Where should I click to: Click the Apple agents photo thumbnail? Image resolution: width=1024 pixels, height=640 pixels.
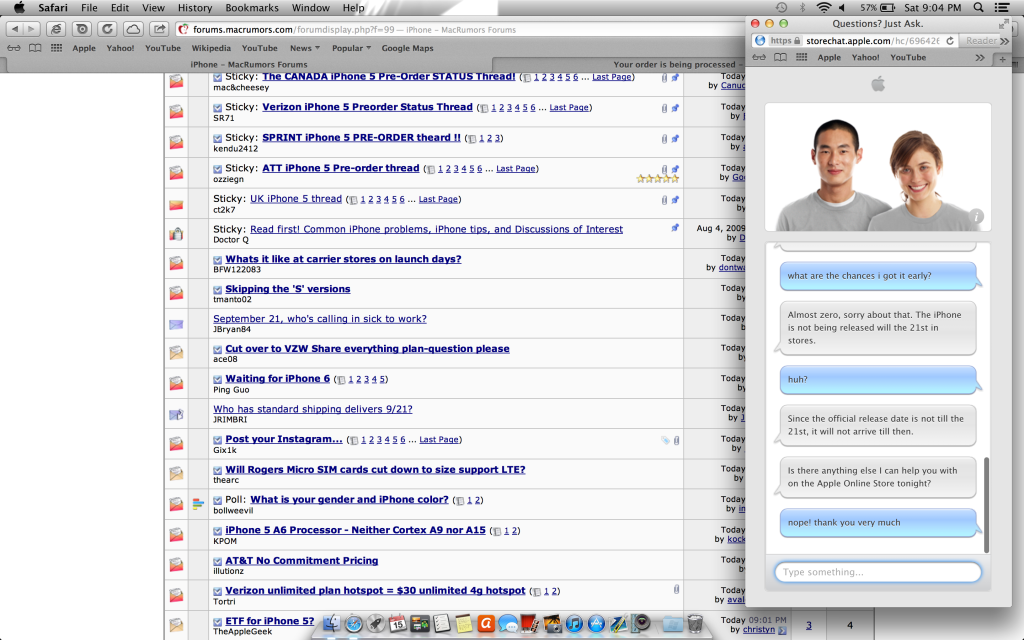878,167
